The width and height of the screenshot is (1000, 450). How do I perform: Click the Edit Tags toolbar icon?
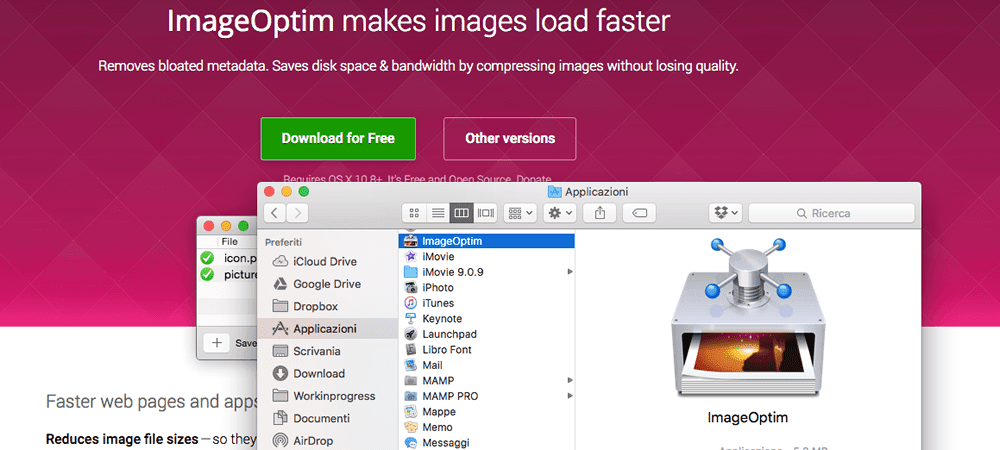[639, 213]
